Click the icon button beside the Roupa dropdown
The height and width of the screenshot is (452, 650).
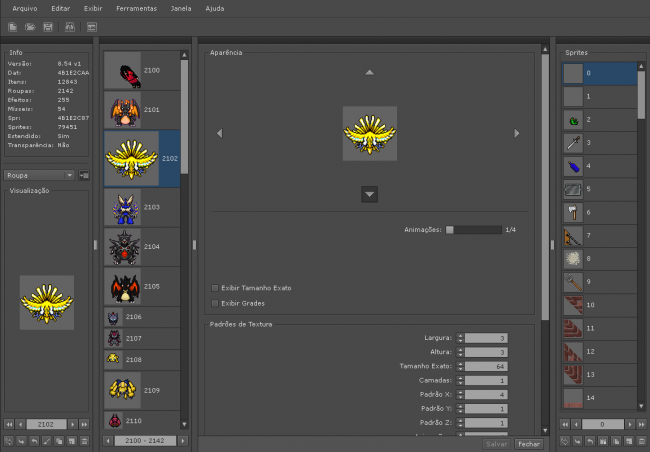84,175
